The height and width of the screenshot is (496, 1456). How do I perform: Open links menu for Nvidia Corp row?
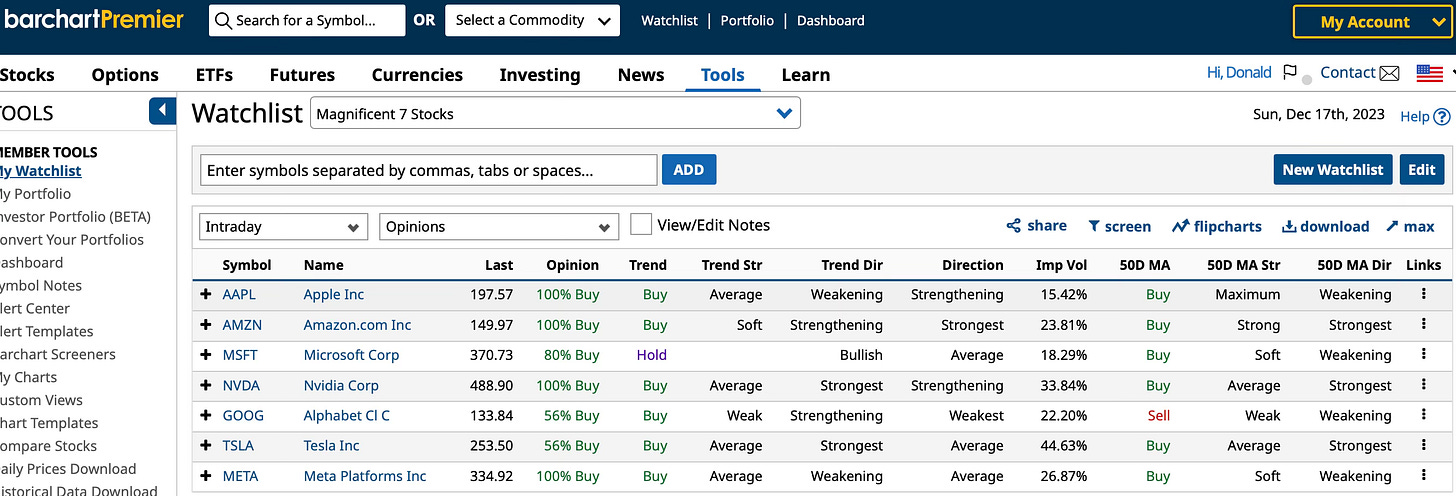(x=1423, y=384)
